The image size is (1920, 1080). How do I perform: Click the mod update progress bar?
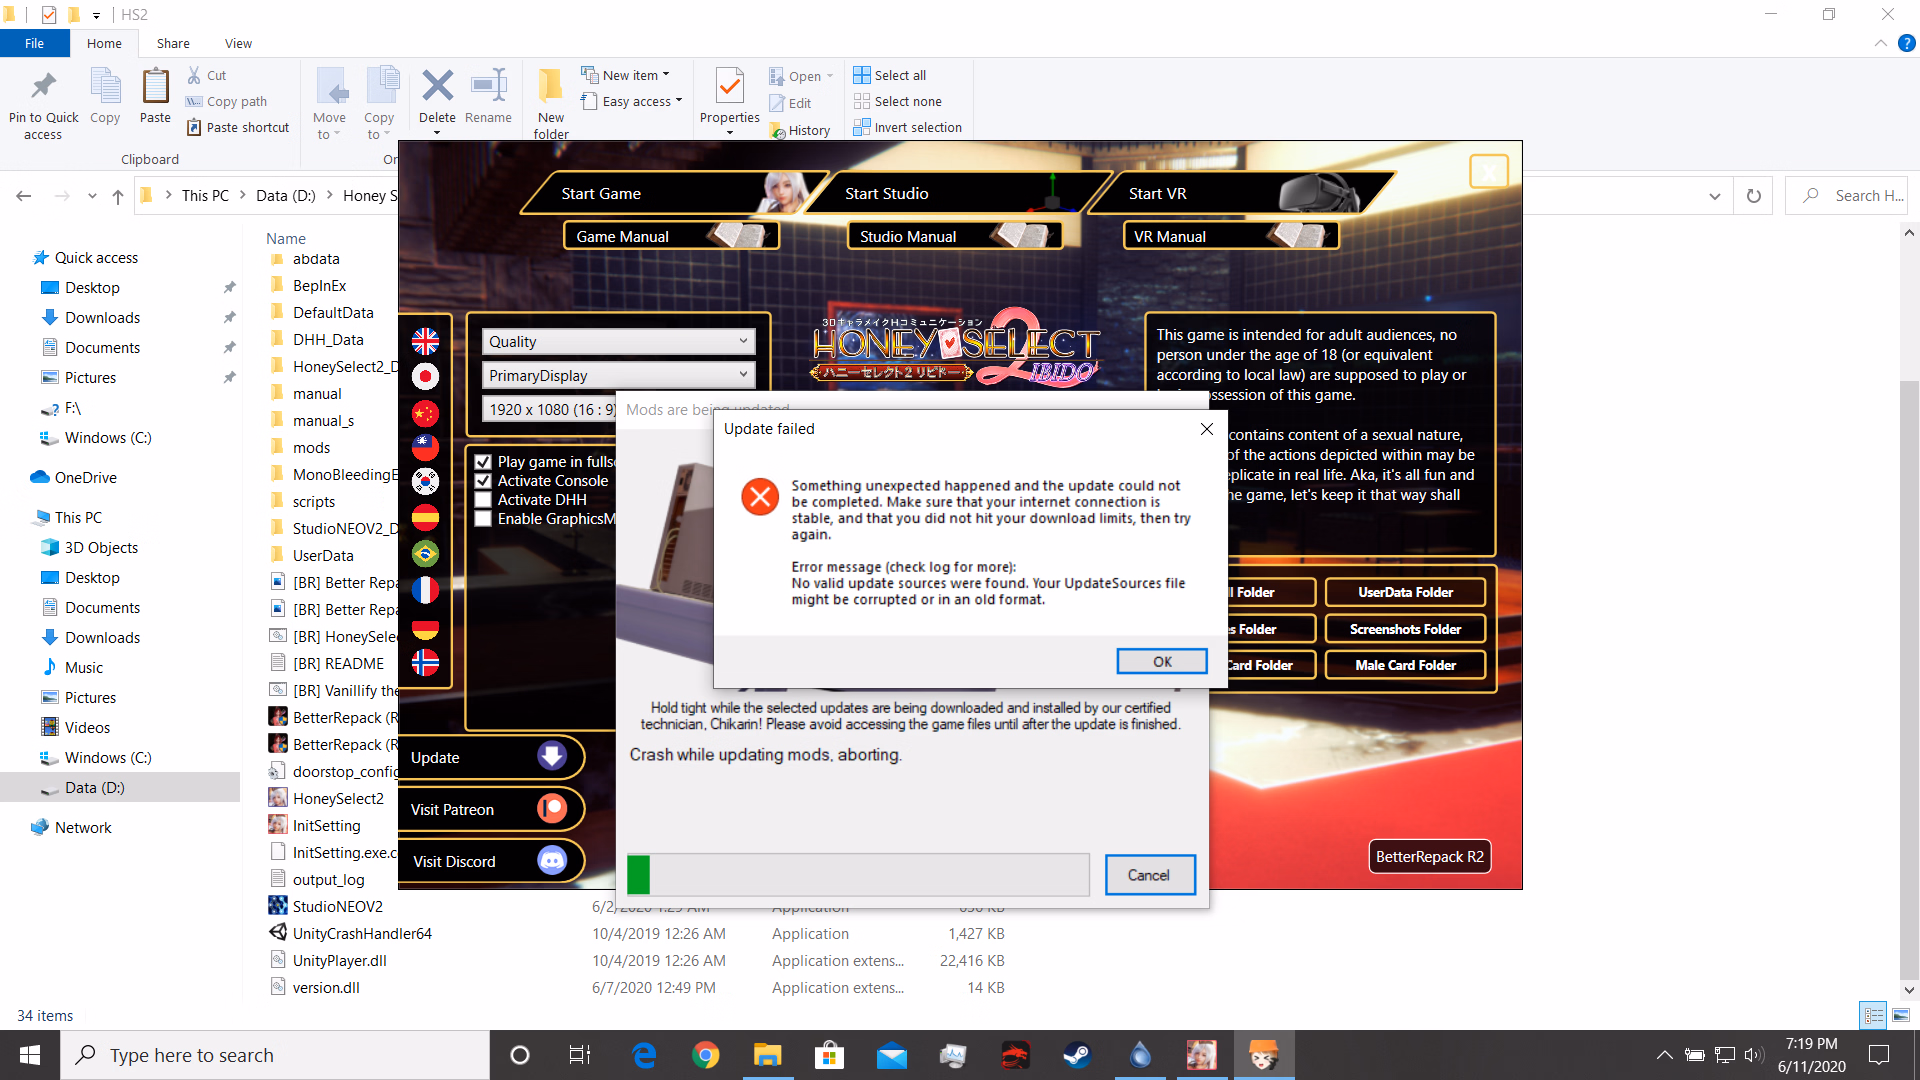(858, 875)
